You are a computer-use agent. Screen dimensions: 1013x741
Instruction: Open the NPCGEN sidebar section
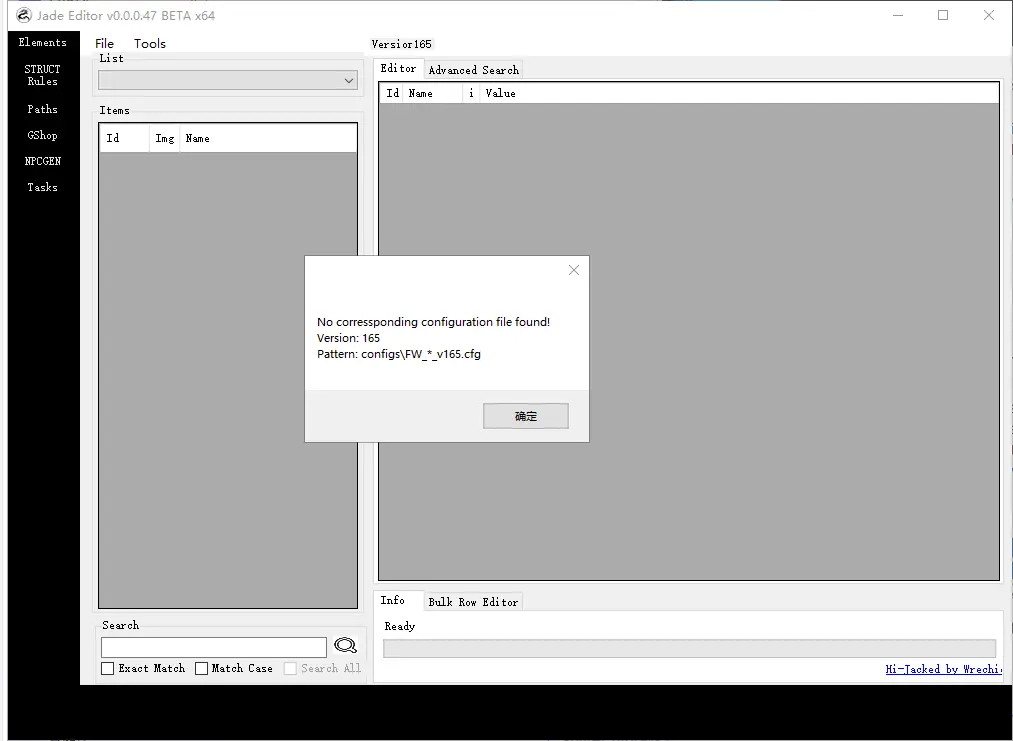click(x=43, y=161)
